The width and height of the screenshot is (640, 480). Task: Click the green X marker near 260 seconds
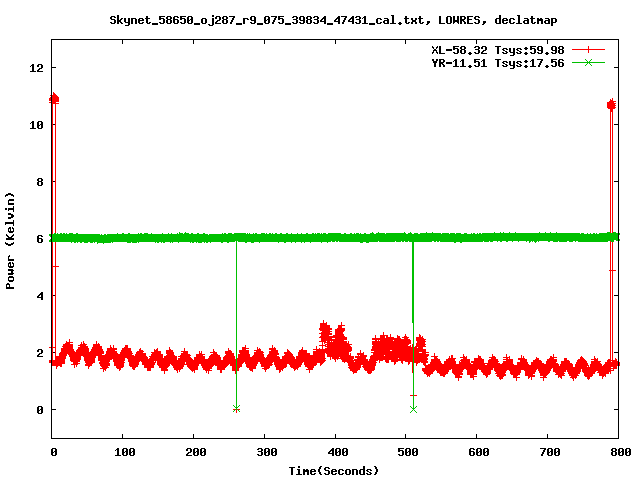pos(236,409)
